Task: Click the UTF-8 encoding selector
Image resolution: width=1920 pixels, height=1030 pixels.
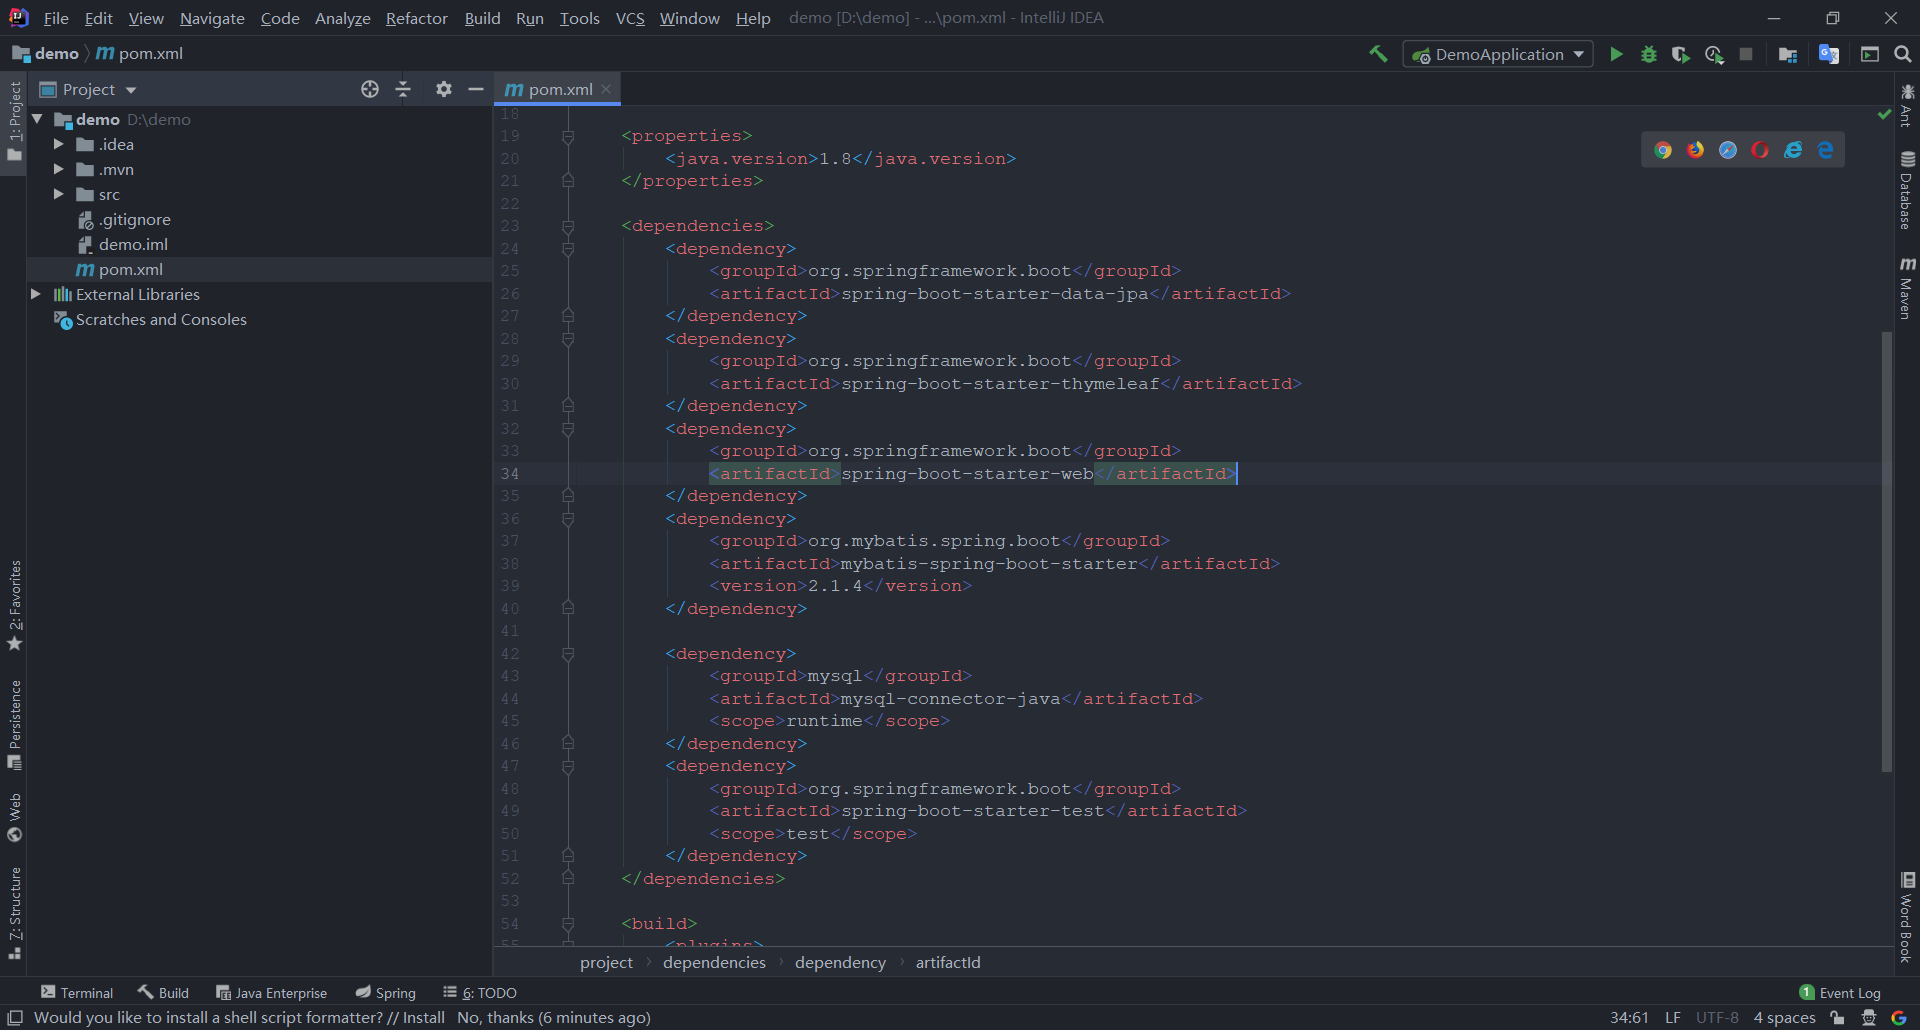Action: click(x=1717, y=1018)
